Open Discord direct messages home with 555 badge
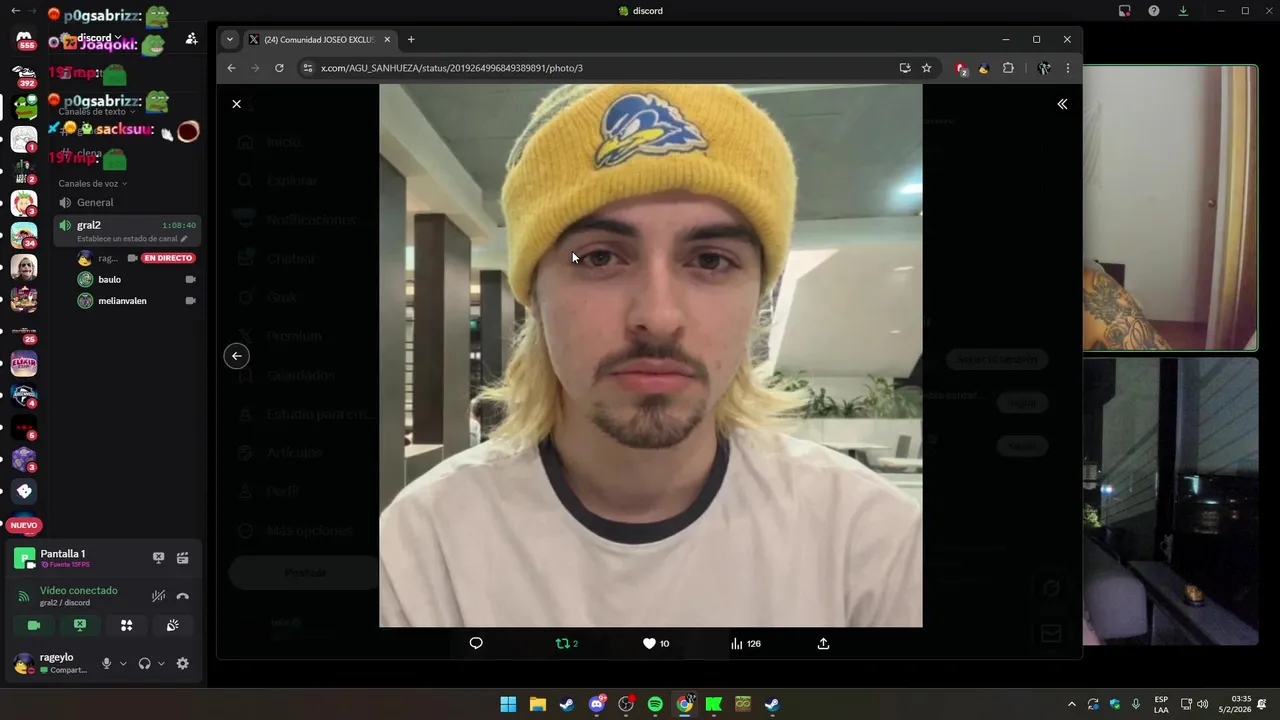Screen dimensions: 1280x720 click(25, 41)
